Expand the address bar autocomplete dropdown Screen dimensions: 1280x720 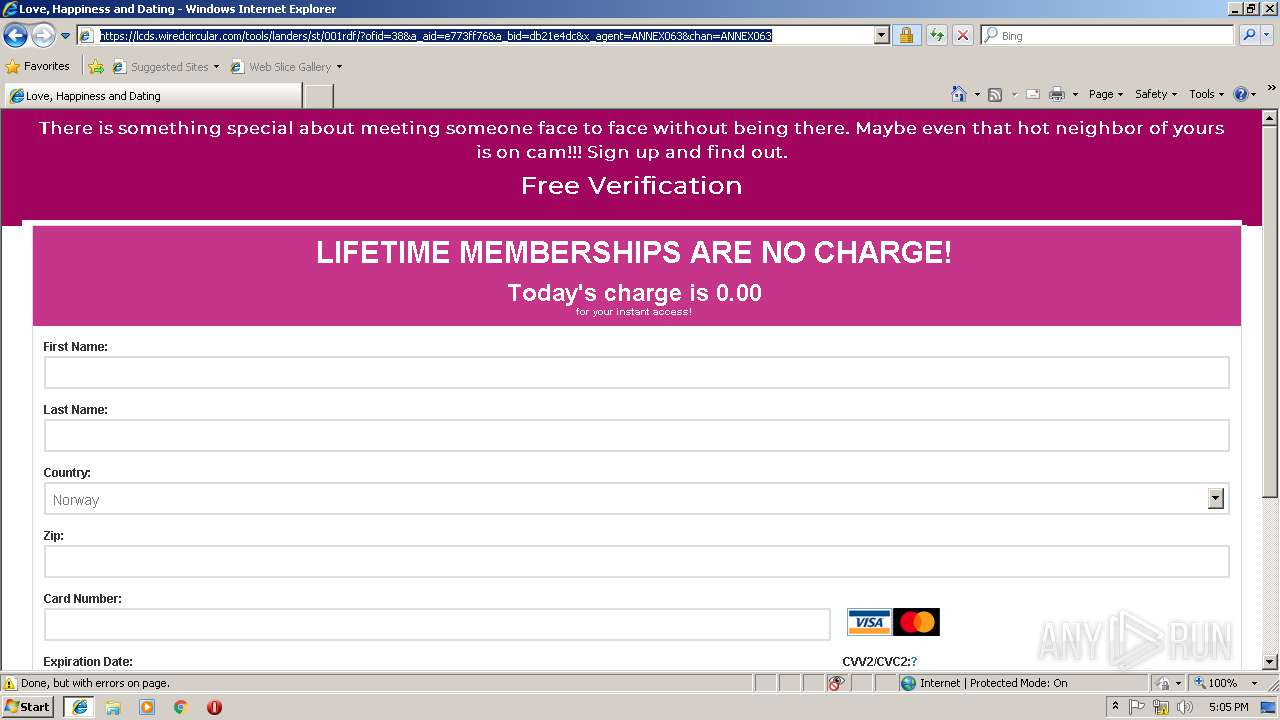881,36
